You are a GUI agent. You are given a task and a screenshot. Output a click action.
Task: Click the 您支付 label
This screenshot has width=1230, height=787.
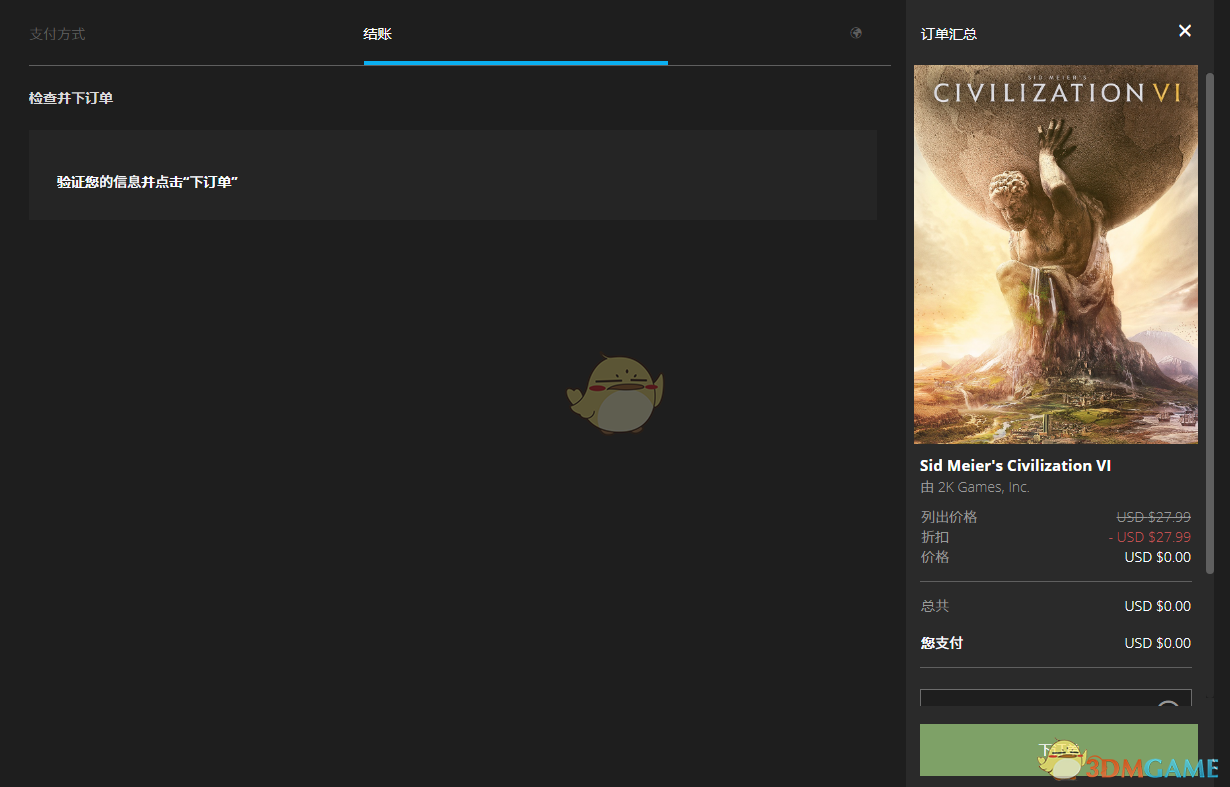pyautogui.click(x=941, y=643)
